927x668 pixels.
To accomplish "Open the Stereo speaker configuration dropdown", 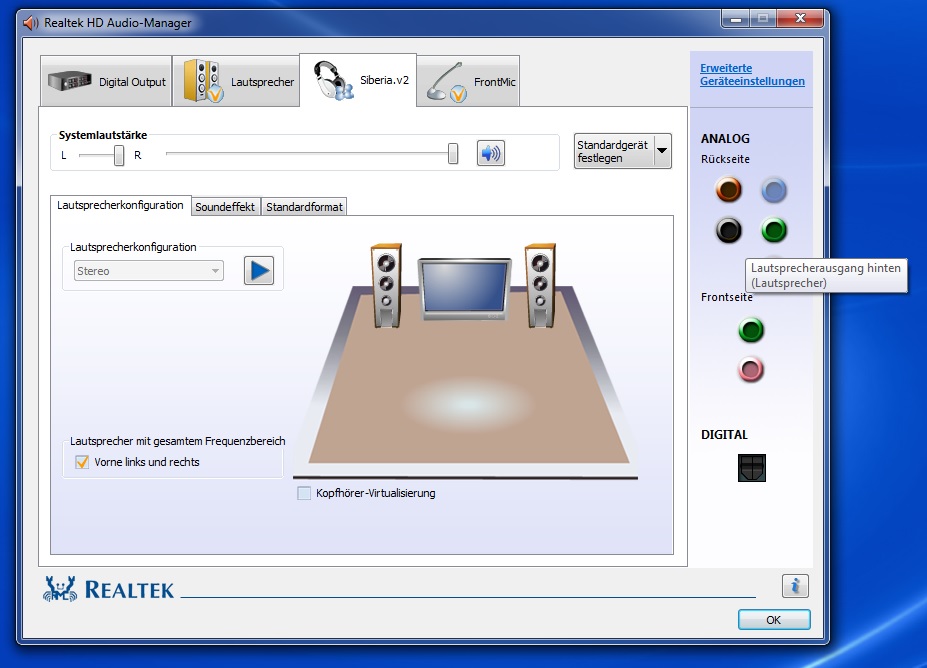I will coord(148,271).
